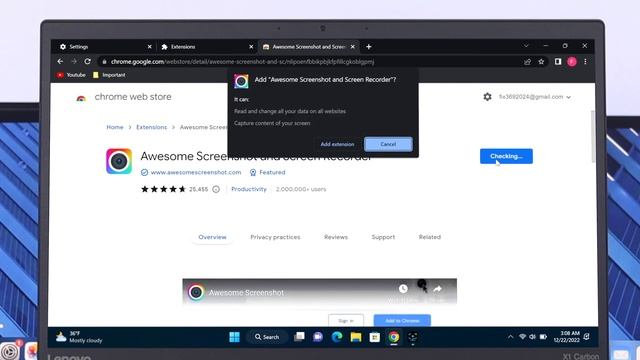Click the rating info icon
Image resolution: width=640 pixels, height=360 pixels.
216,189
